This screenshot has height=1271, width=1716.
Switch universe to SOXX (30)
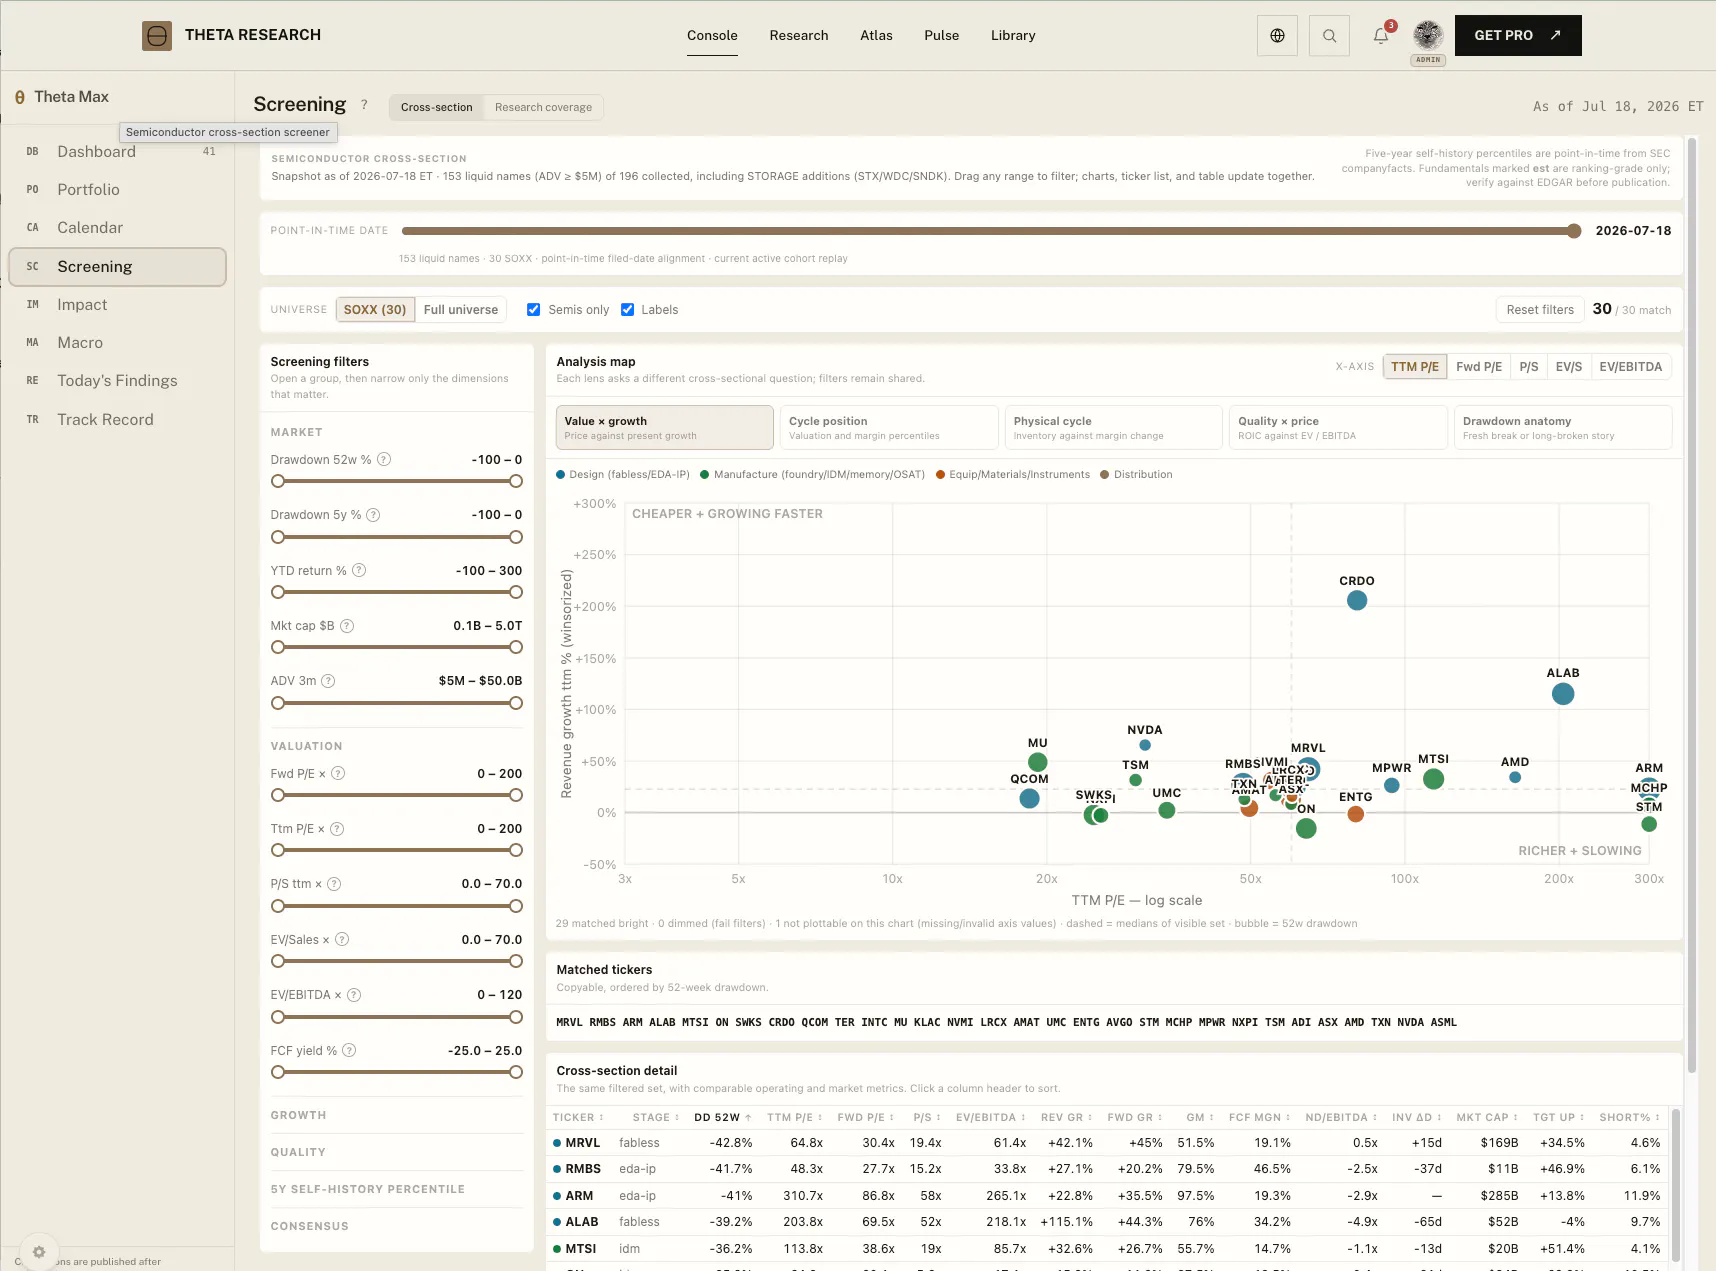tap(375, 310)
